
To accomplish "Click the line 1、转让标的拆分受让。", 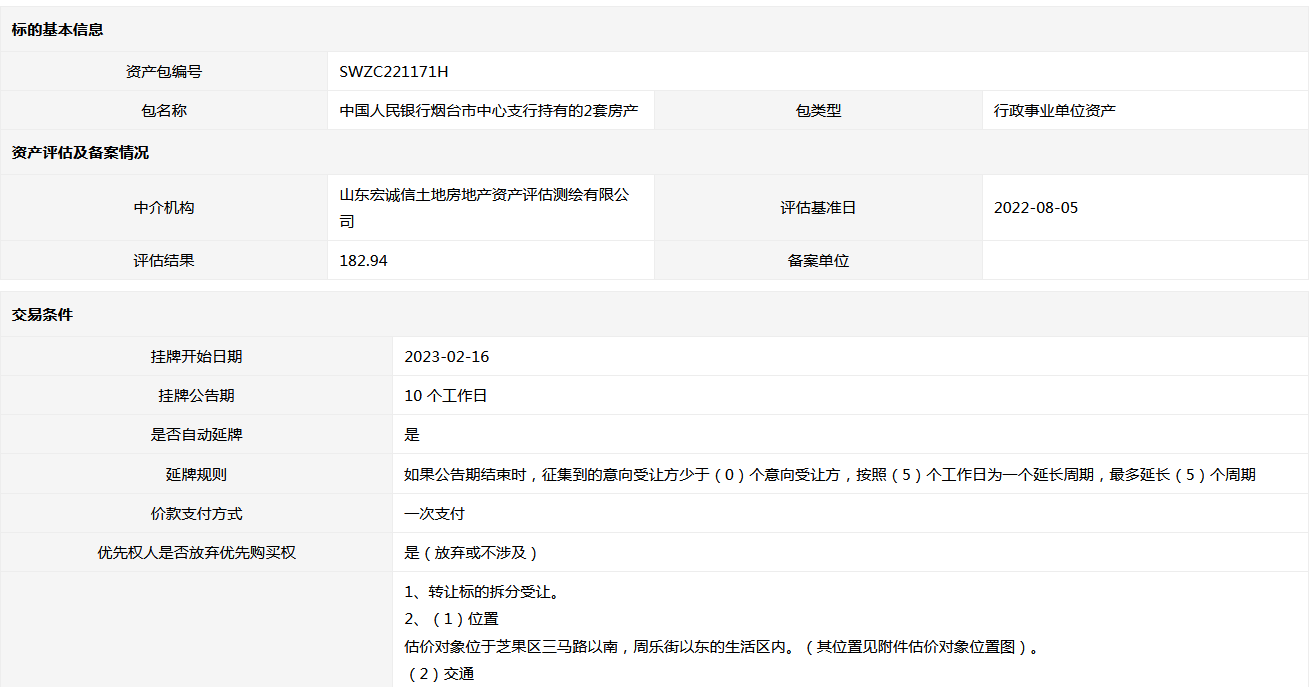I will click(x=482, y=592).
